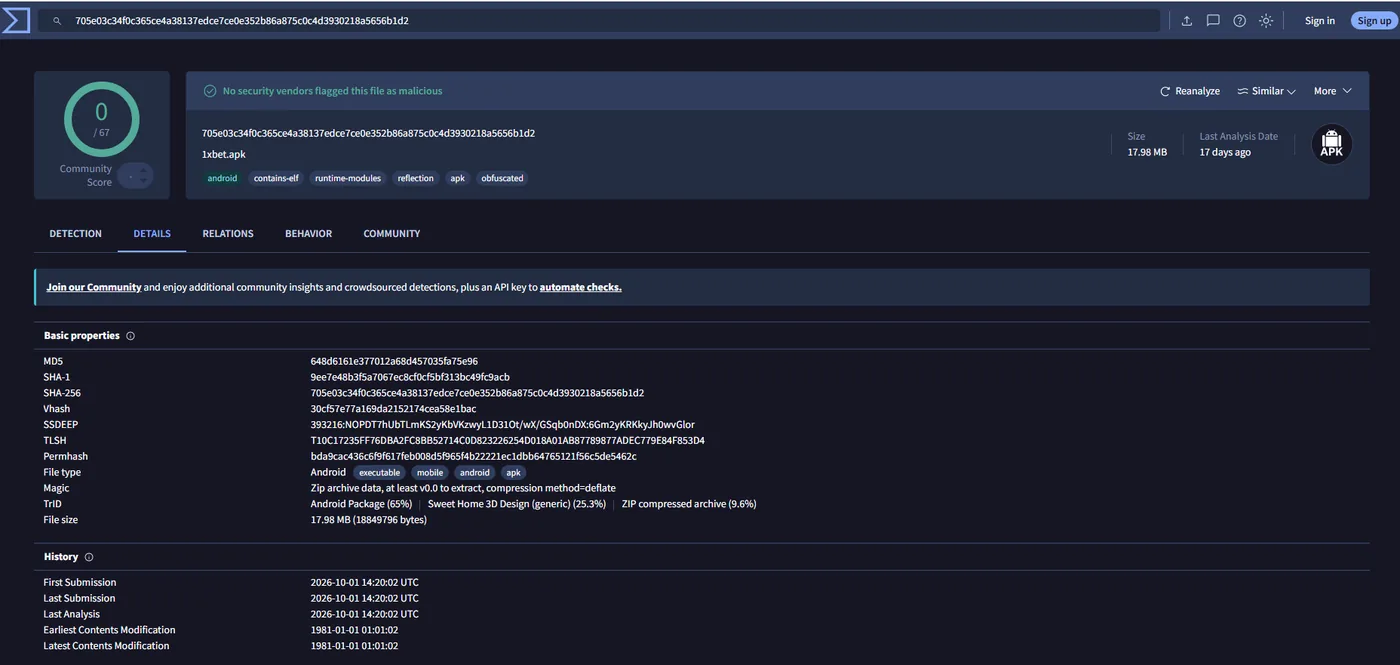This screenshot has height=665, width=1400.
Task: Click the APK file type icon
Action: pos(1332,144)
